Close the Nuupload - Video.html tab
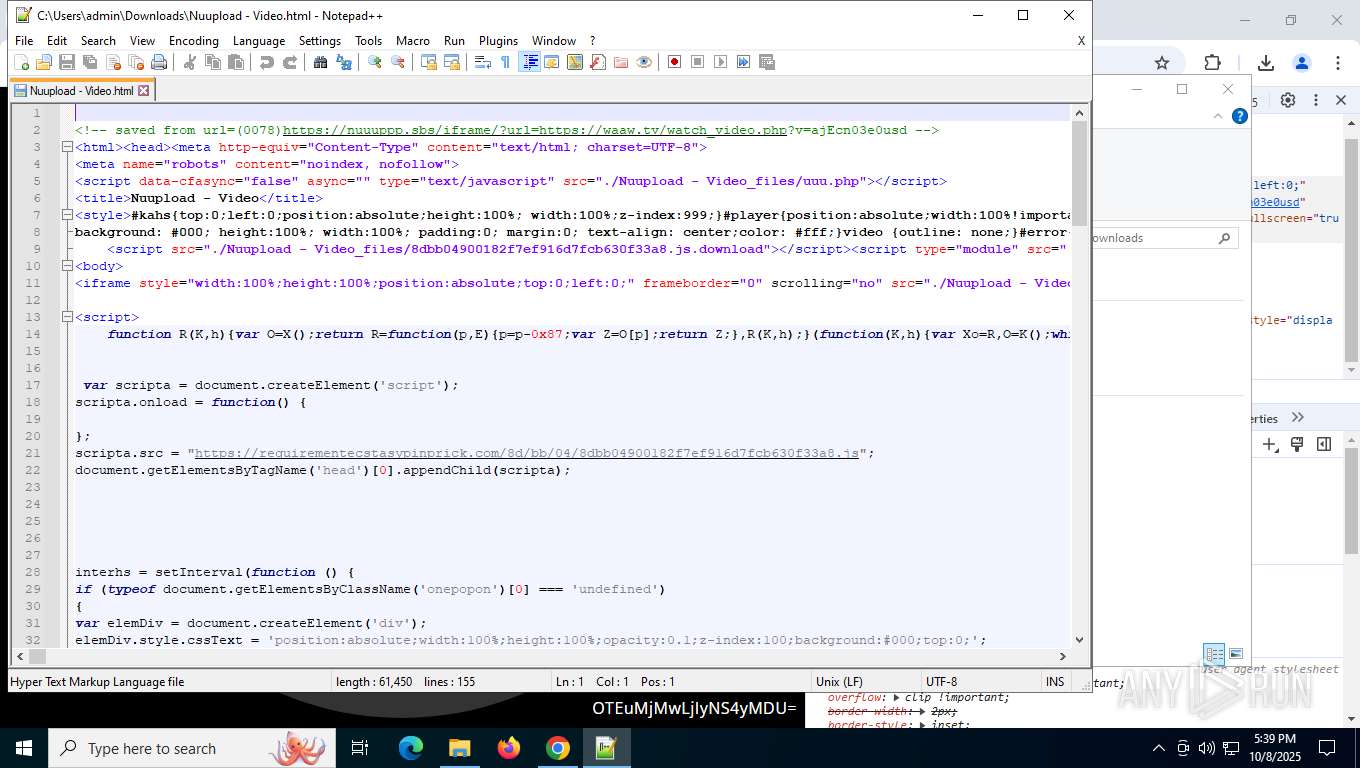Screen dimensions: 1360x768 click(x=143, y=90)
